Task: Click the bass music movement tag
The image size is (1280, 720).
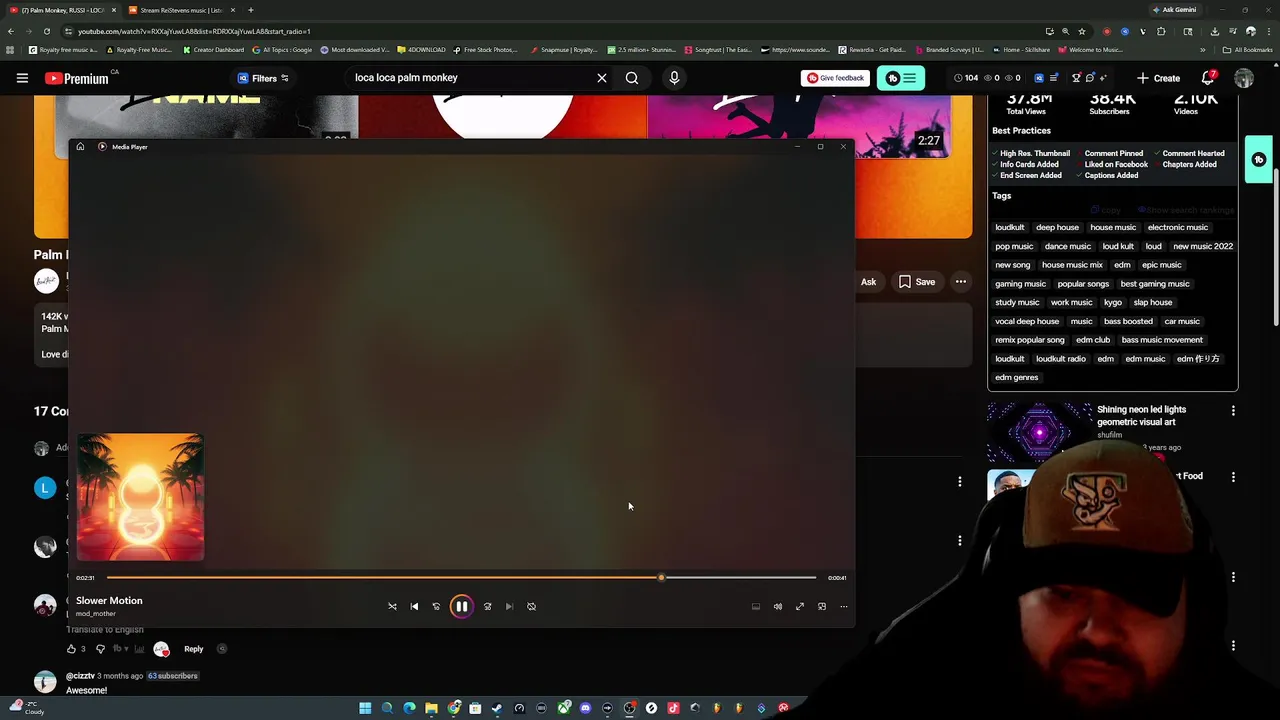Action: click(x=1162, y=340)
